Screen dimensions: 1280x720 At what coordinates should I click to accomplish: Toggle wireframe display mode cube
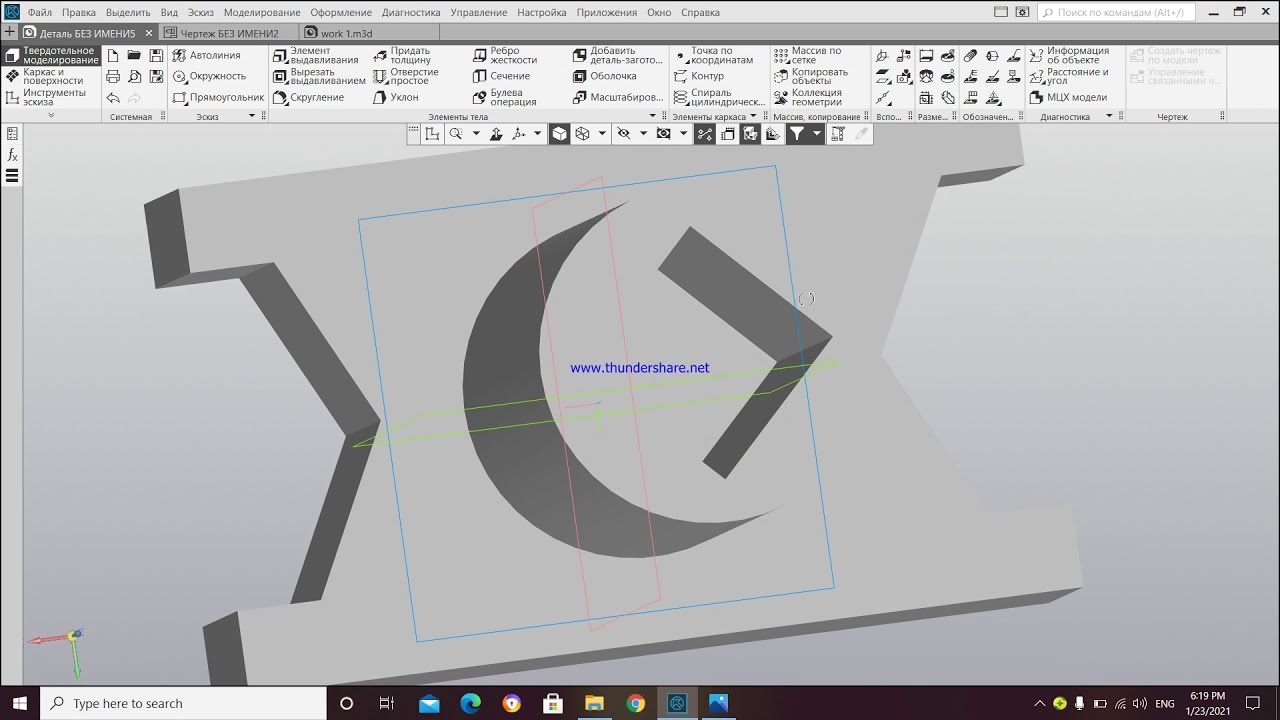tap(582, 134)
